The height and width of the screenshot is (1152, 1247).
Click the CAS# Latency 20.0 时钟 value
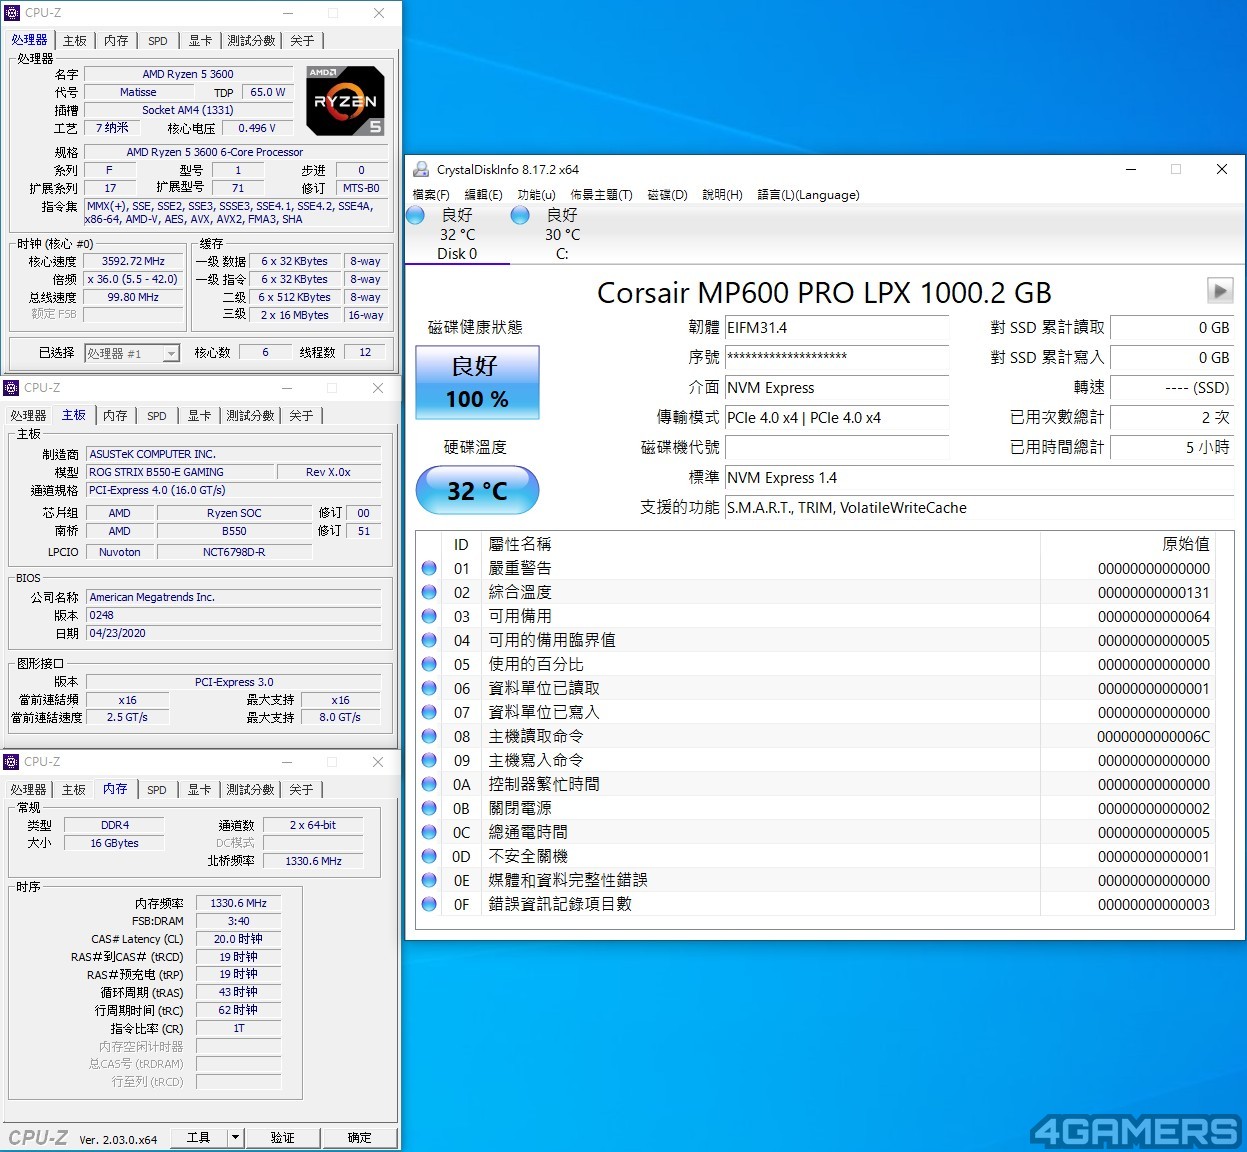click(x=239, y=939)
